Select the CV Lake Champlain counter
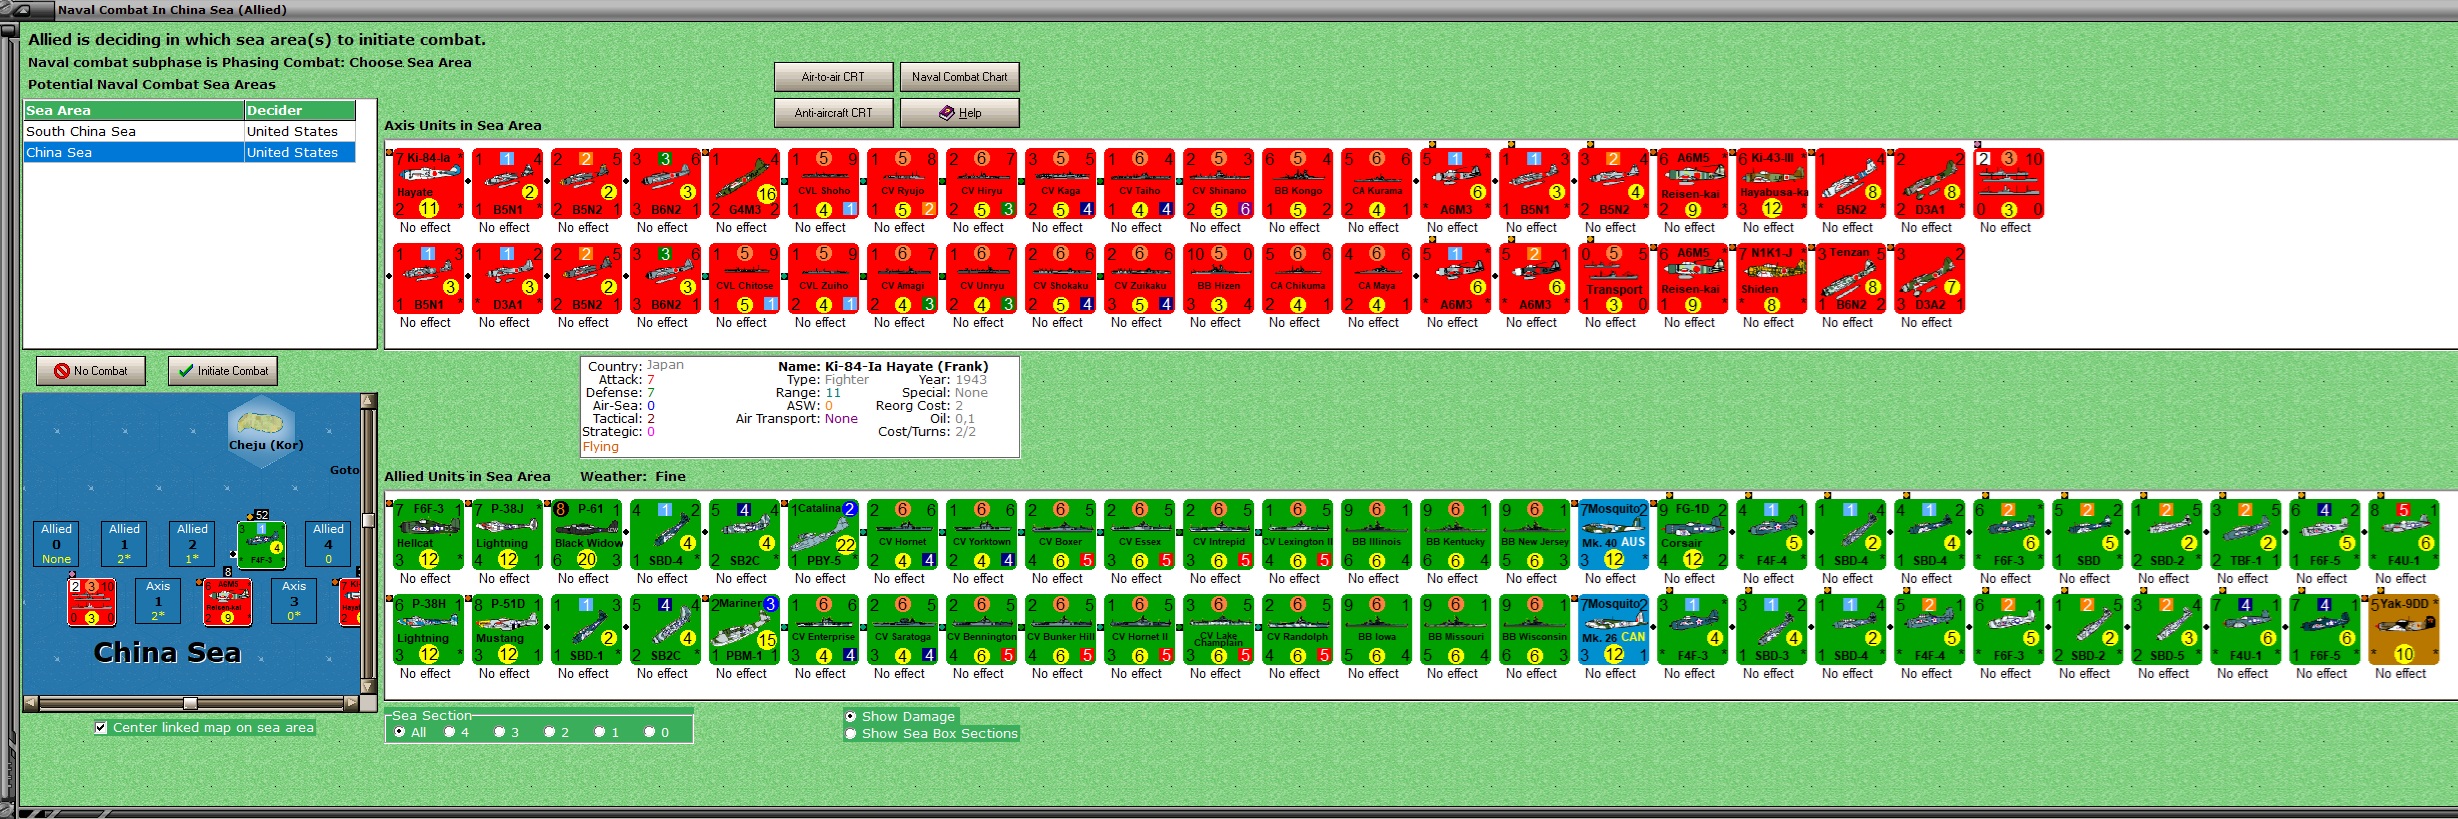Viewport: 2458px width, 819px height. click(1219, 630)
